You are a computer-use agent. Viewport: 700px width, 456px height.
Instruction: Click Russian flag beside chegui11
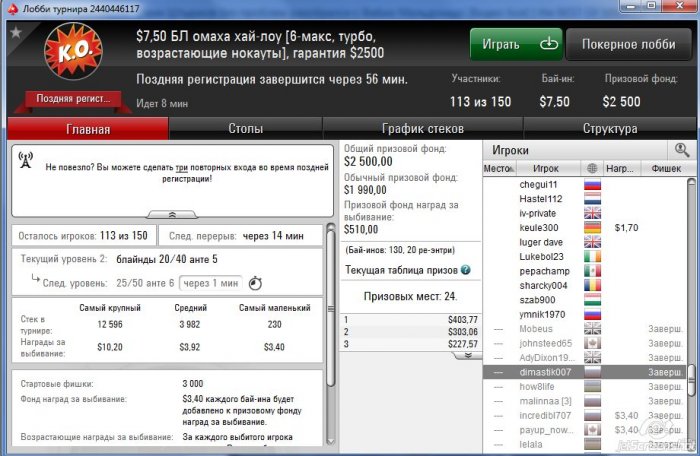[x=592, y=184]
